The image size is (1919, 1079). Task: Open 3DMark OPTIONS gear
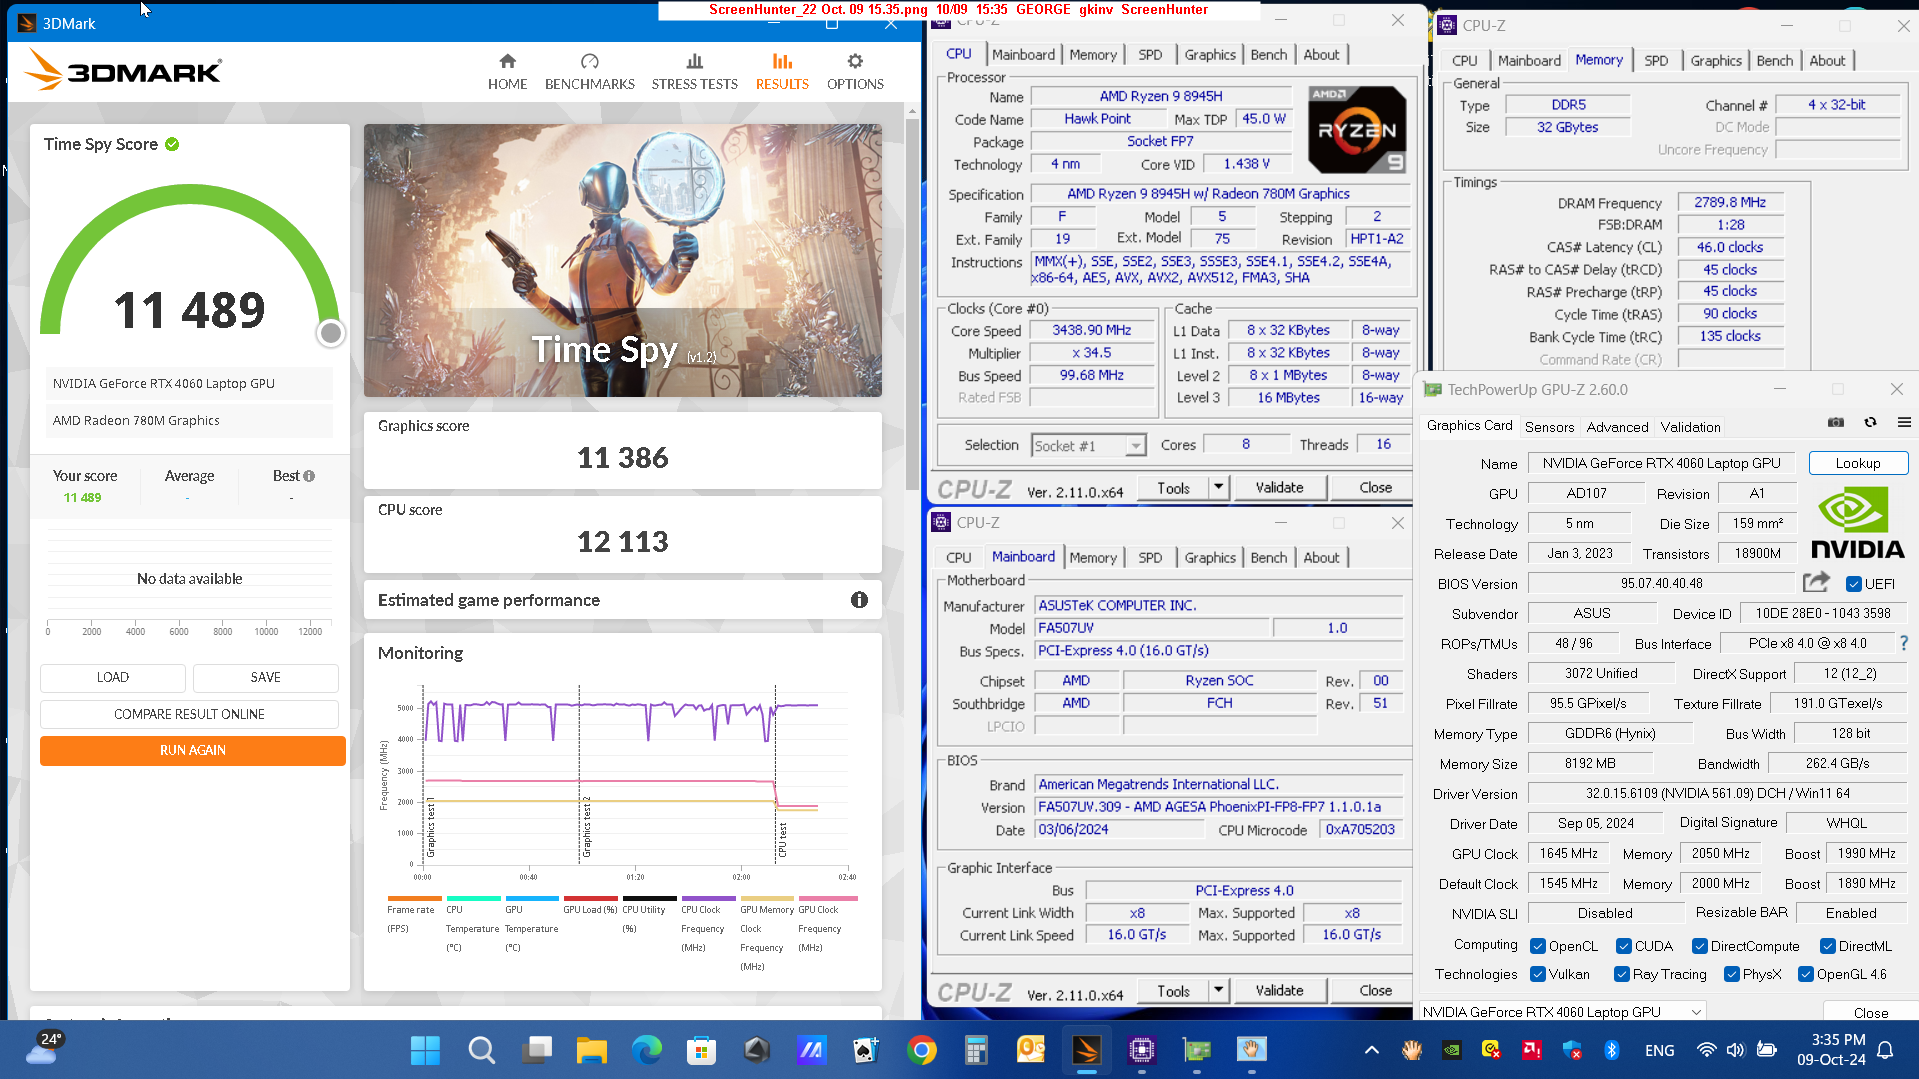855,72
